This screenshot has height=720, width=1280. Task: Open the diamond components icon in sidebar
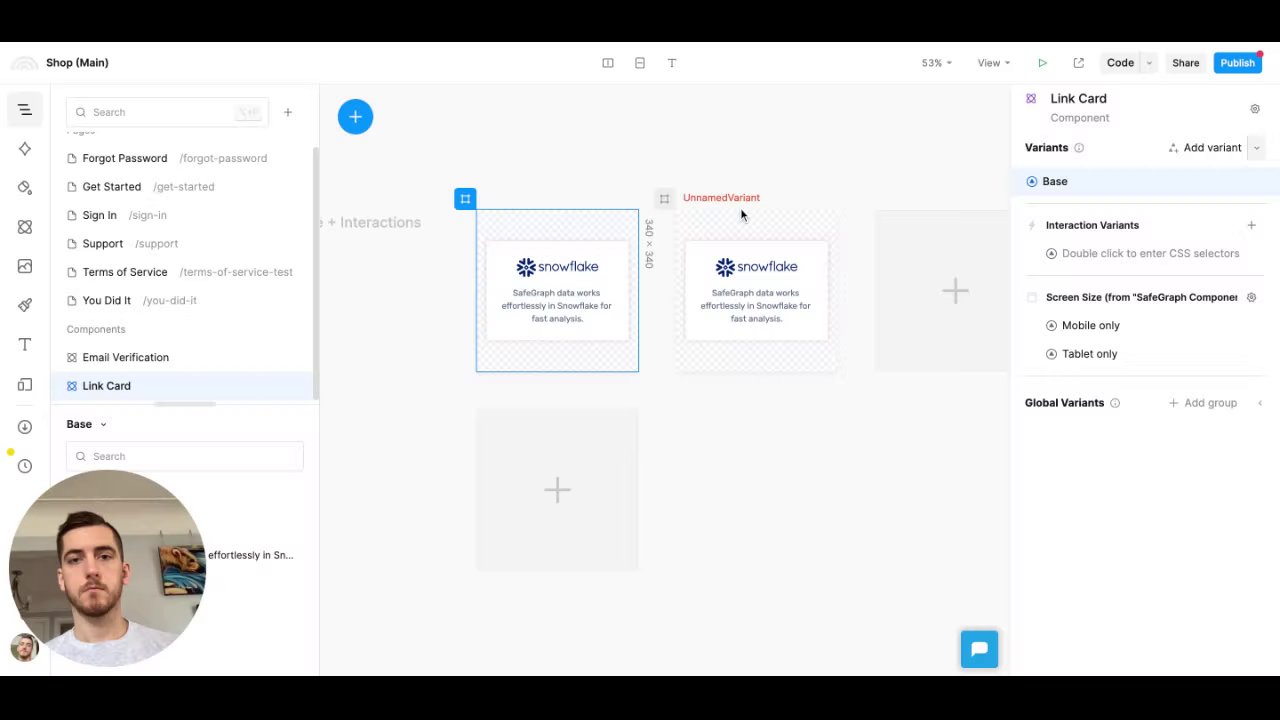pos(25,149)
